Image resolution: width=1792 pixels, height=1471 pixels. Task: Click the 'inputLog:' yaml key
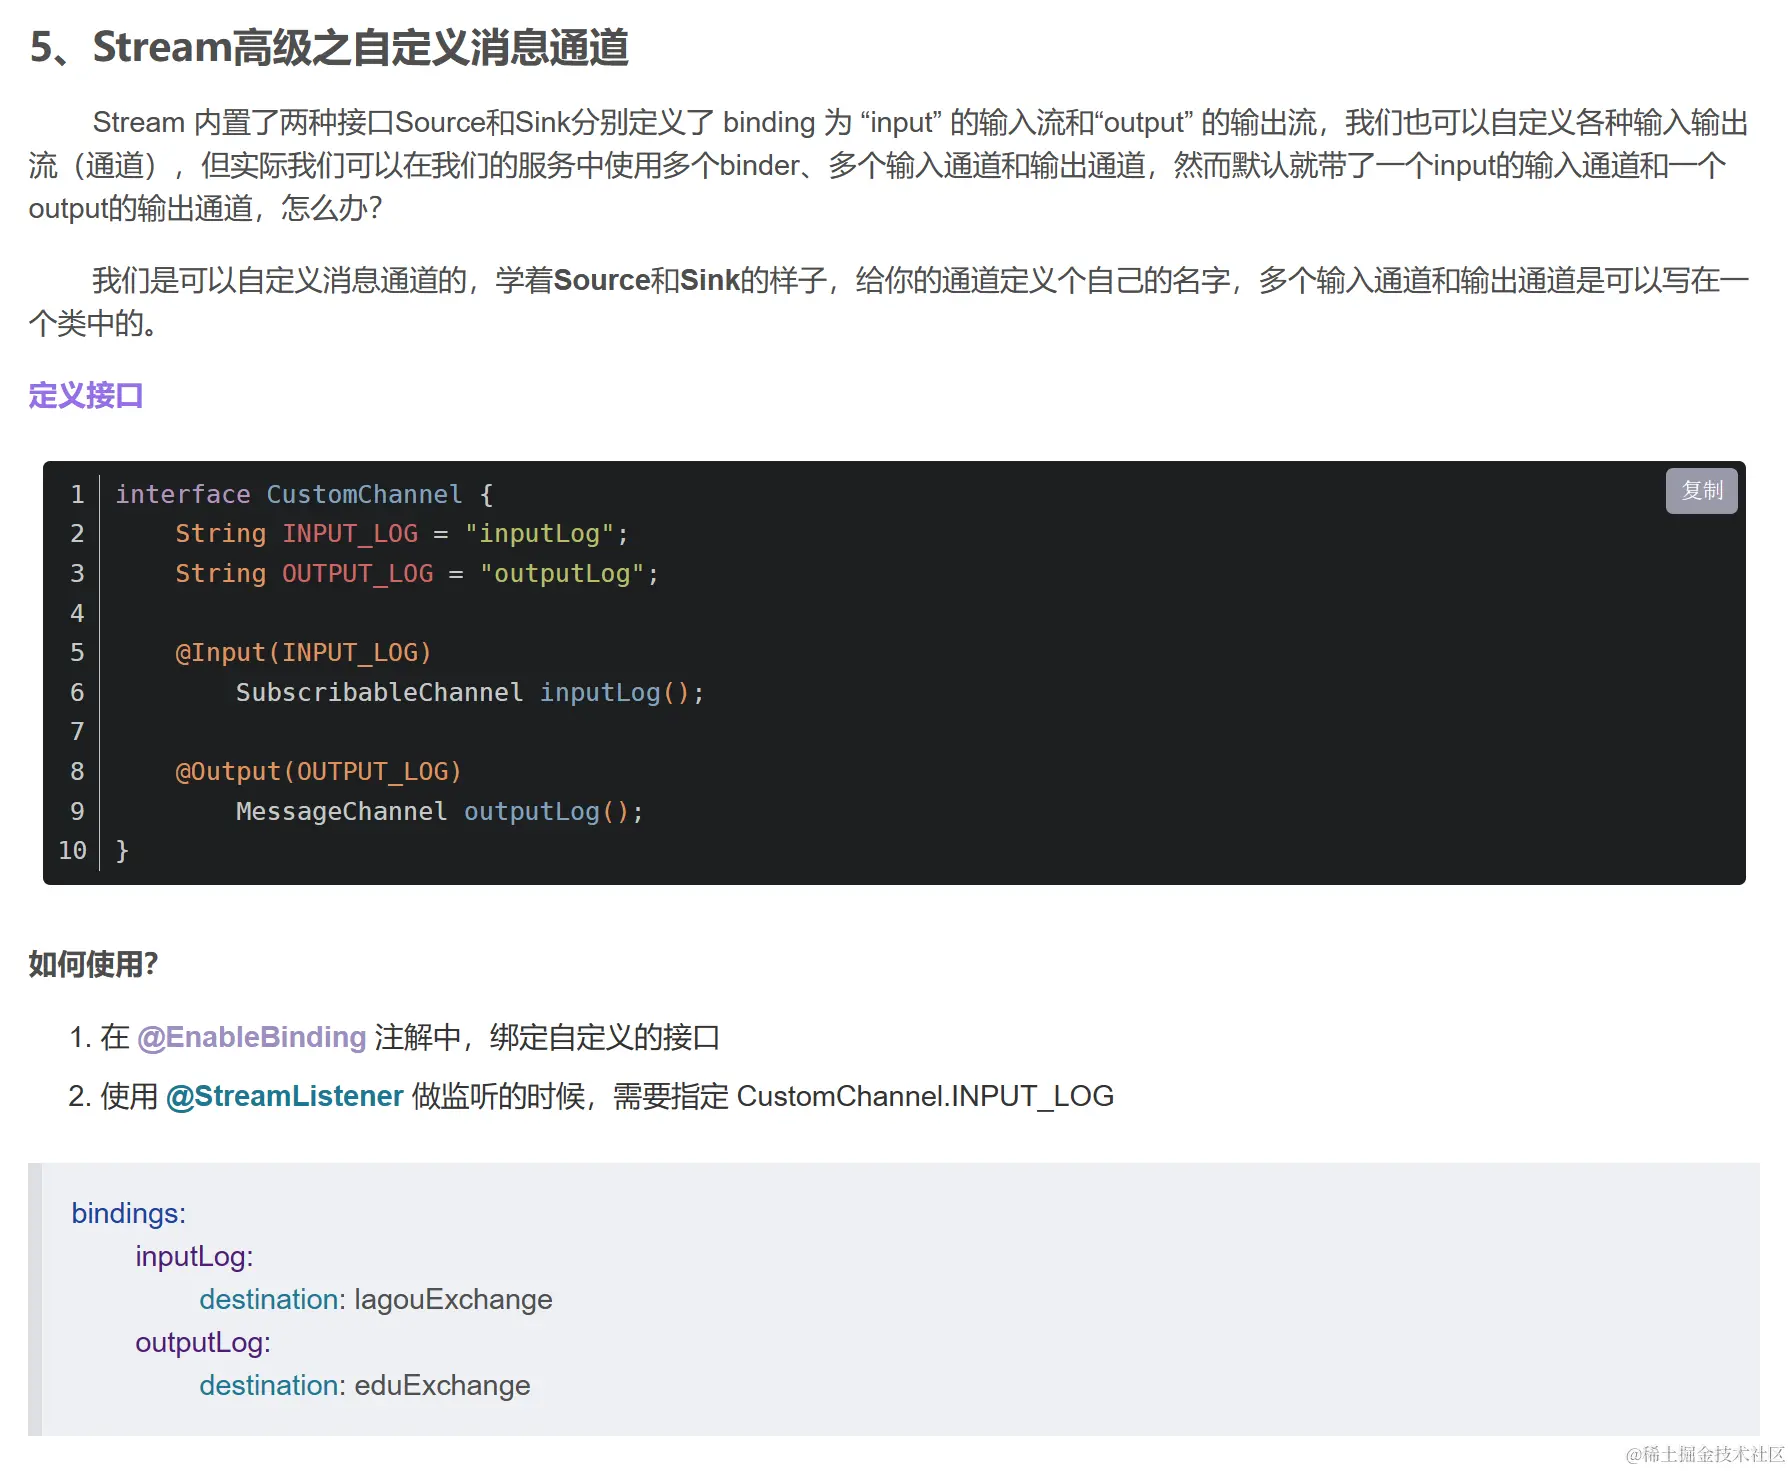pos(194,1256)
